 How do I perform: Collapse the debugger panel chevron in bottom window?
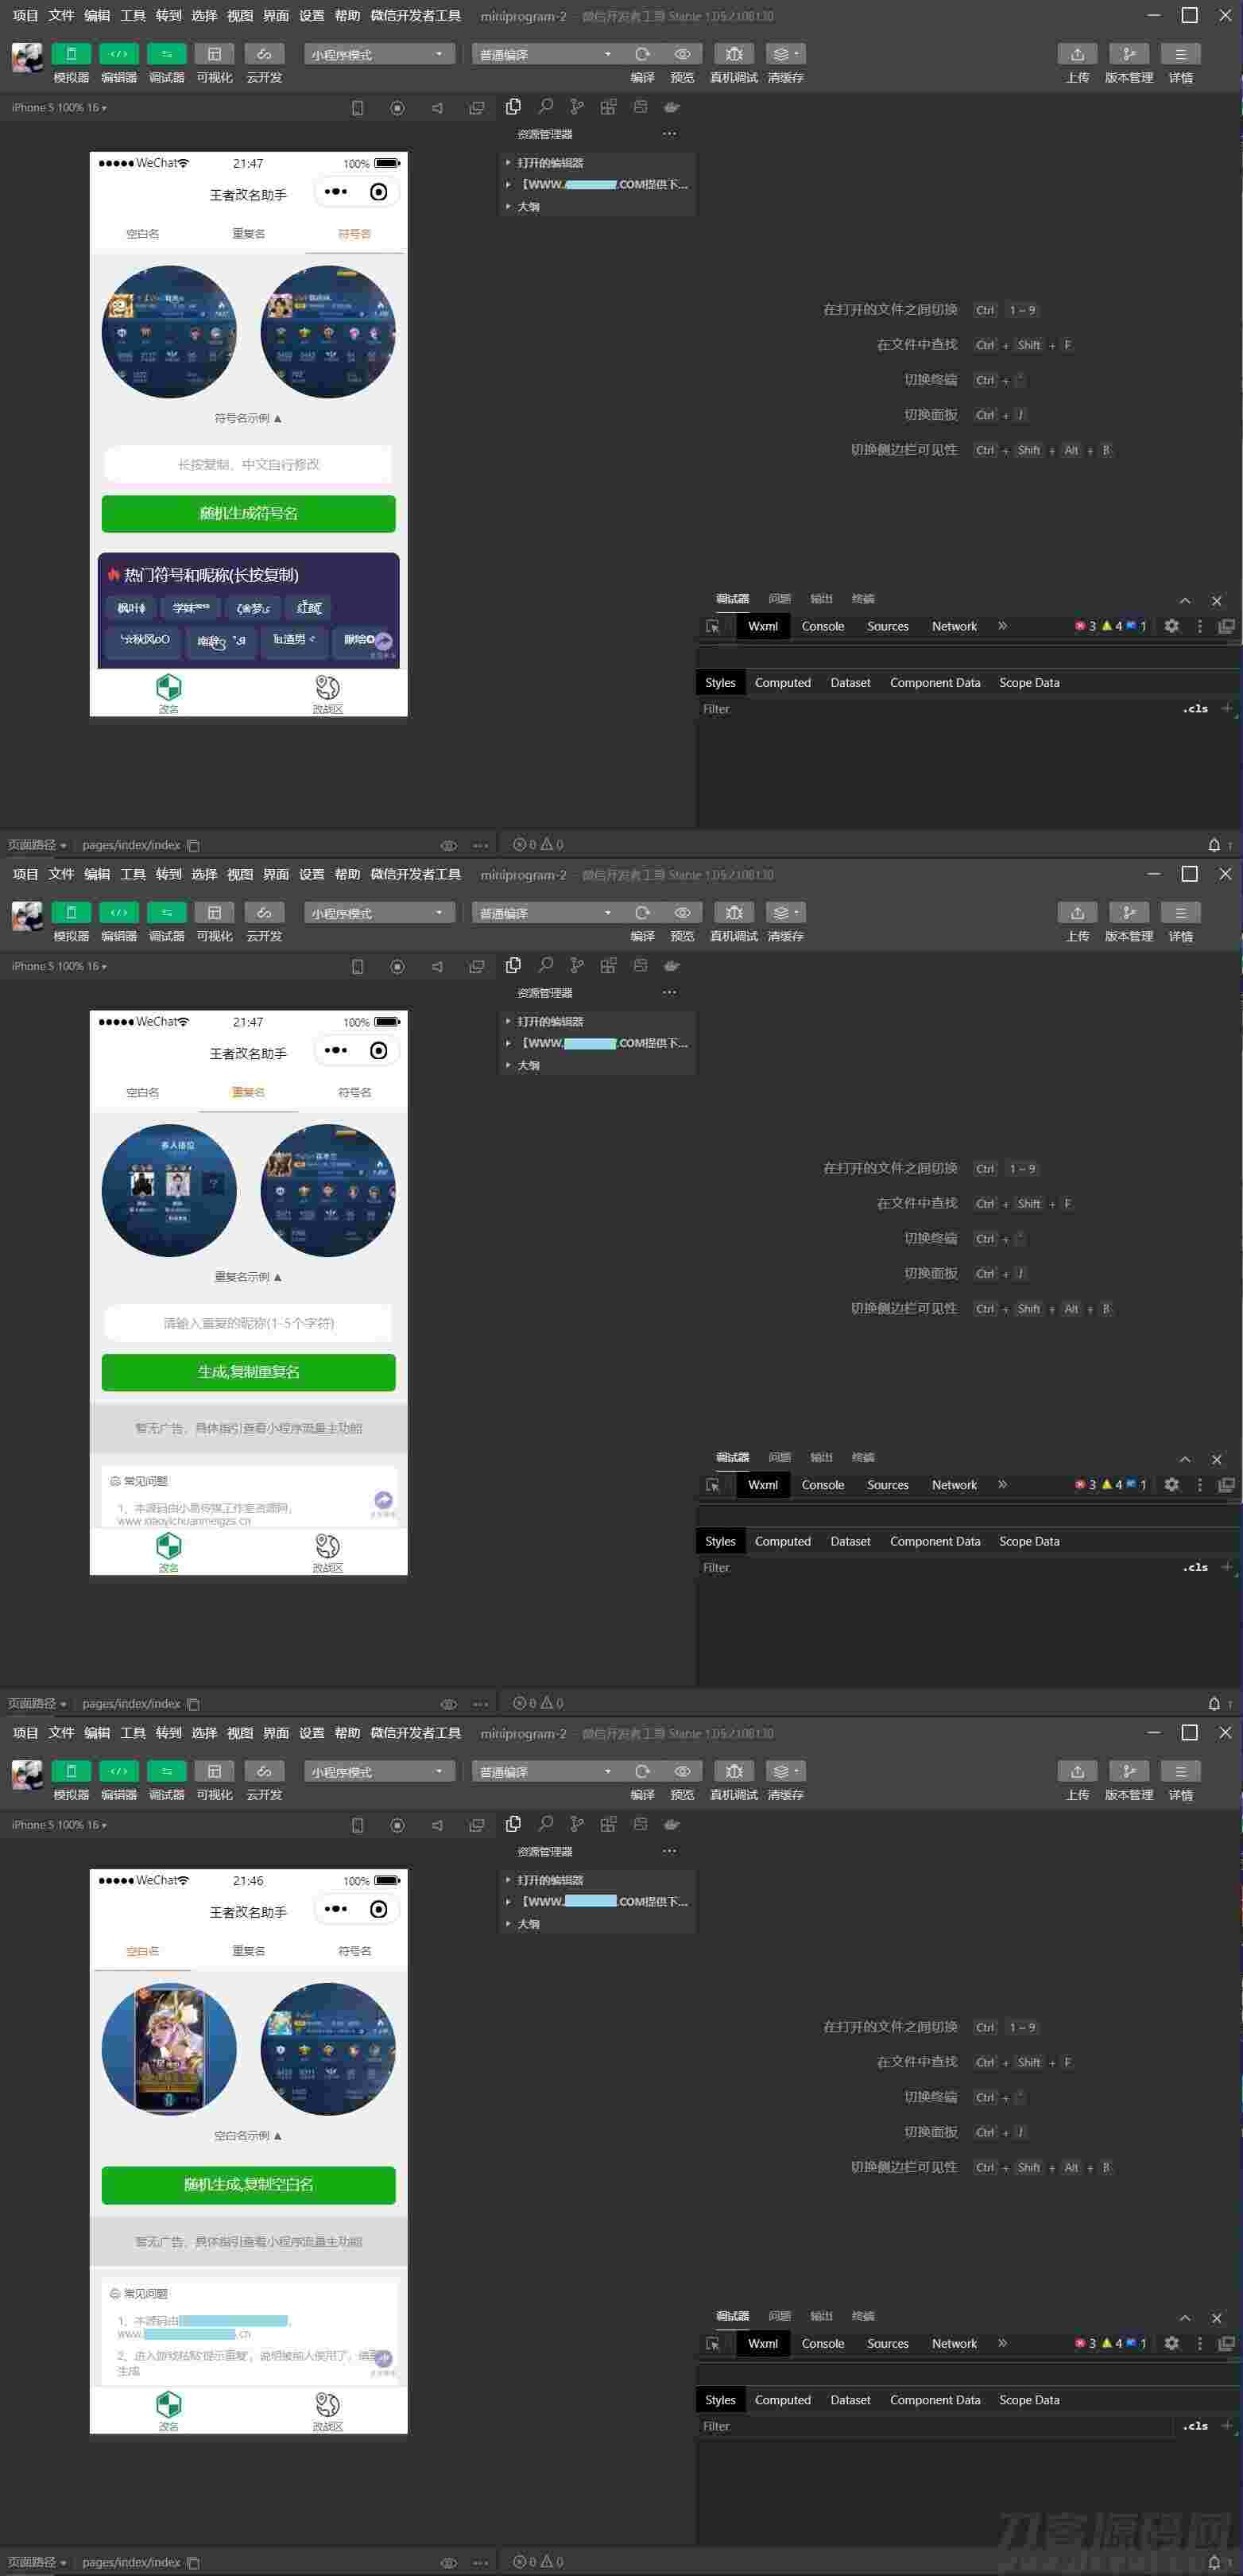point(1184,2318)
